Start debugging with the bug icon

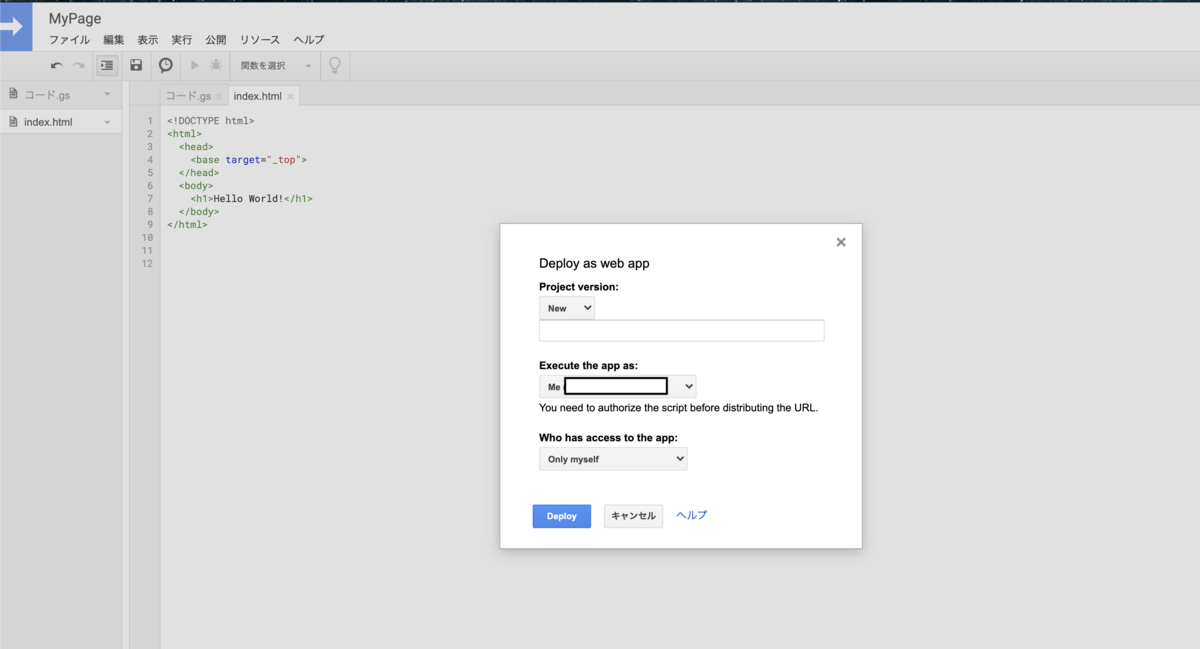click(216, 65)
